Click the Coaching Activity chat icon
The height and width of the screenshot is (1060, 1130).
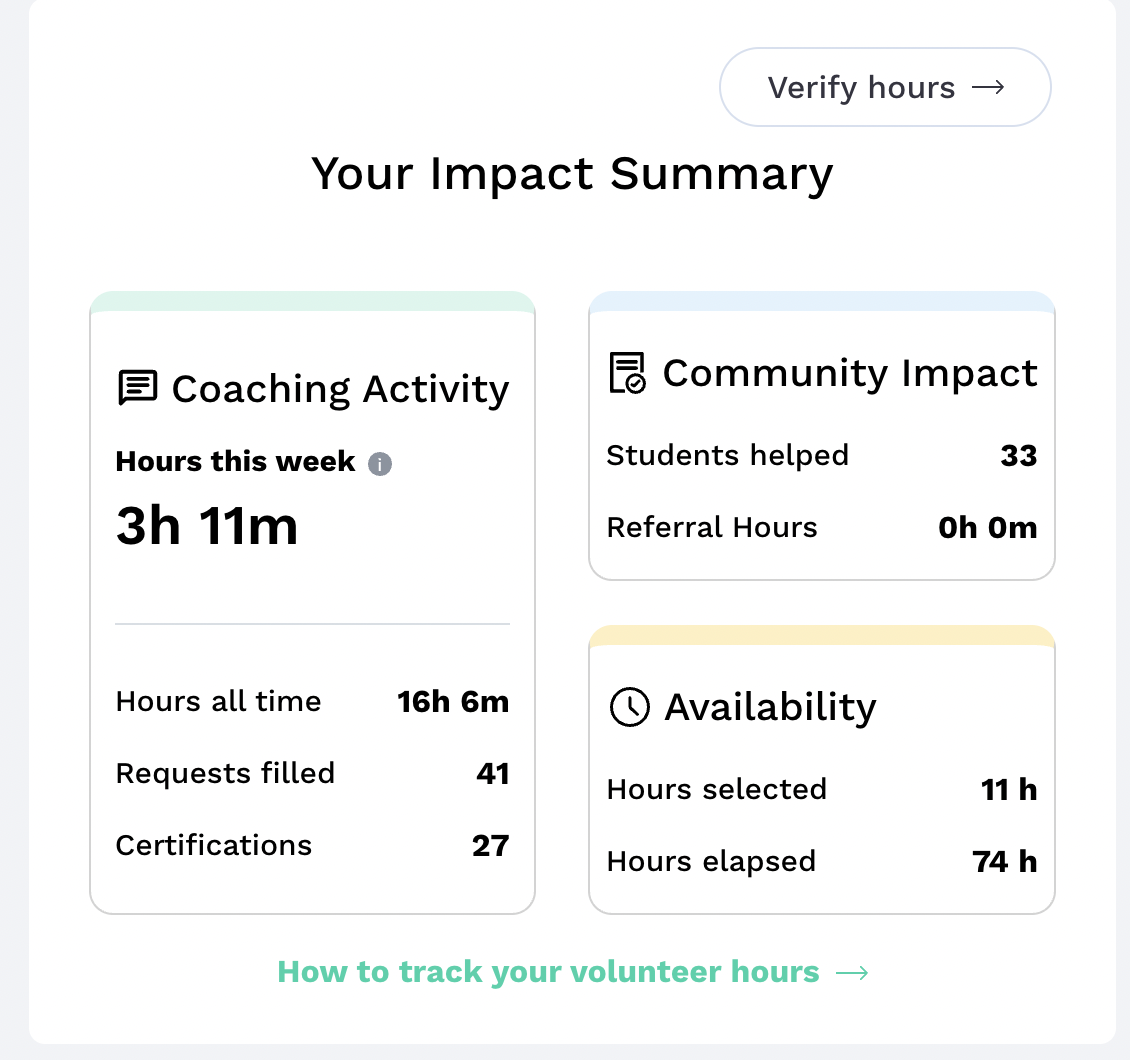(137, 388)
